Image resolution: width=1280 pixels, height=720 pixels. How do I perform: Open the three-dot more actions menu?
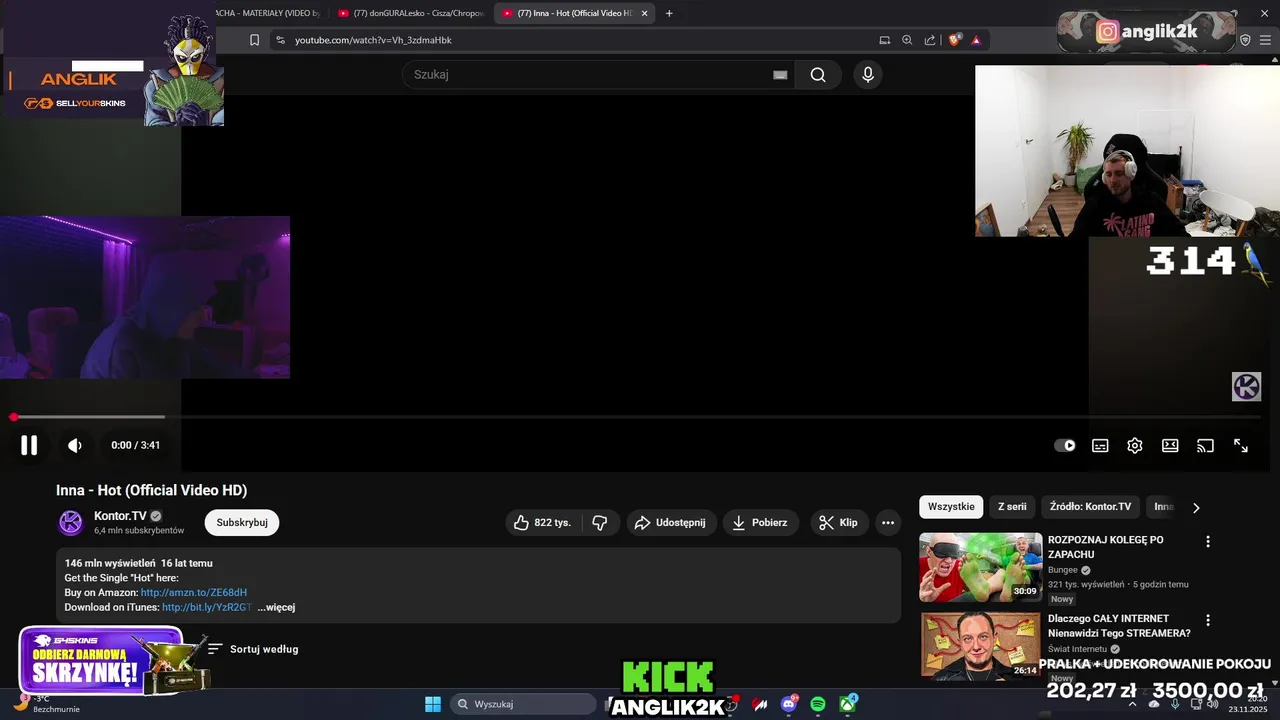(x=887, y=523)
